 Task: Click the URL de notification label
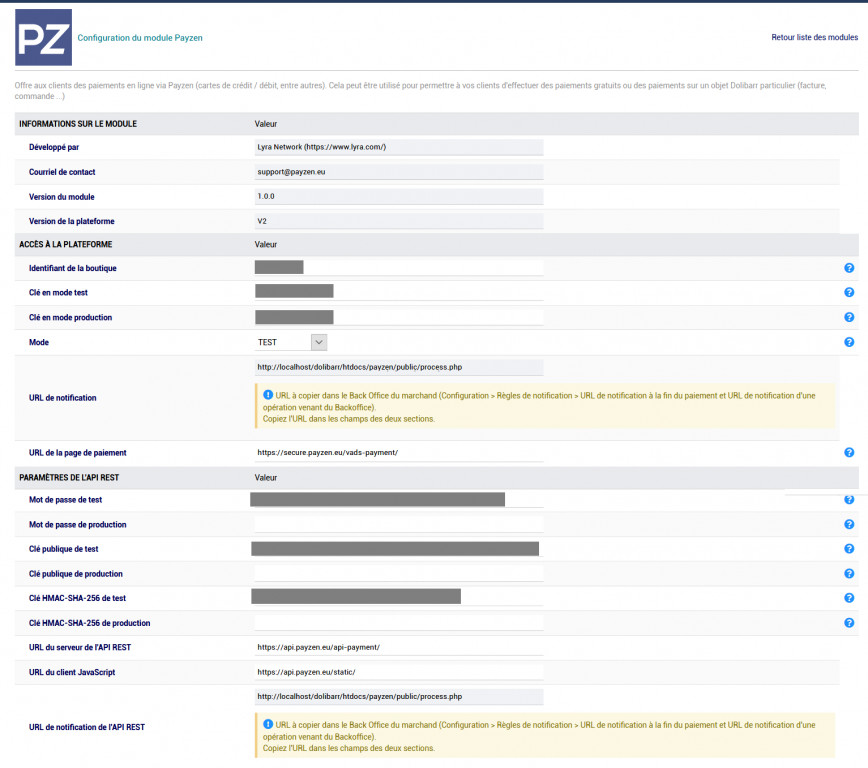[63, 398]
